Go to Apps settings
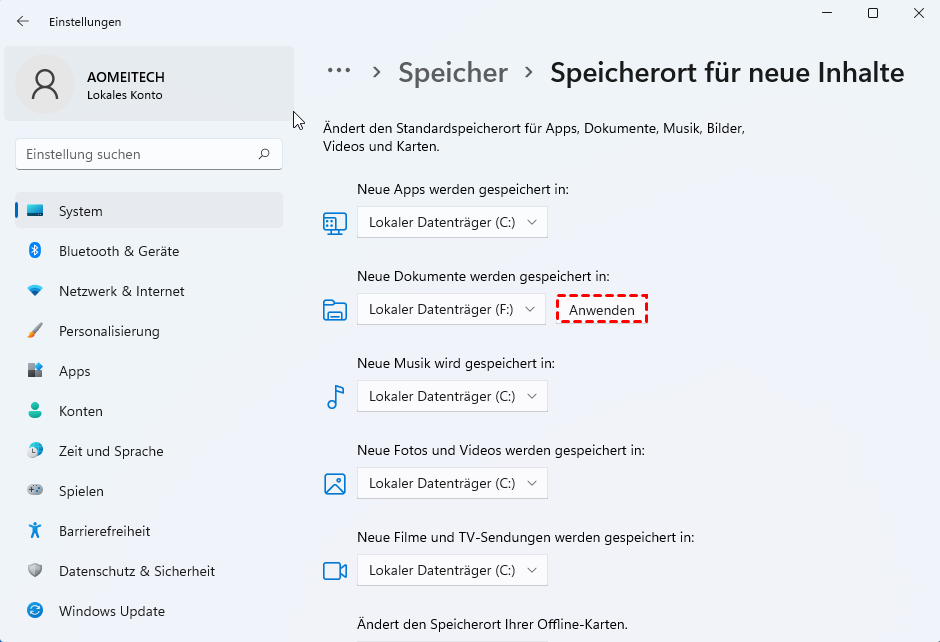Viewport: 940px width, 642px height. [x=75, y=371]
